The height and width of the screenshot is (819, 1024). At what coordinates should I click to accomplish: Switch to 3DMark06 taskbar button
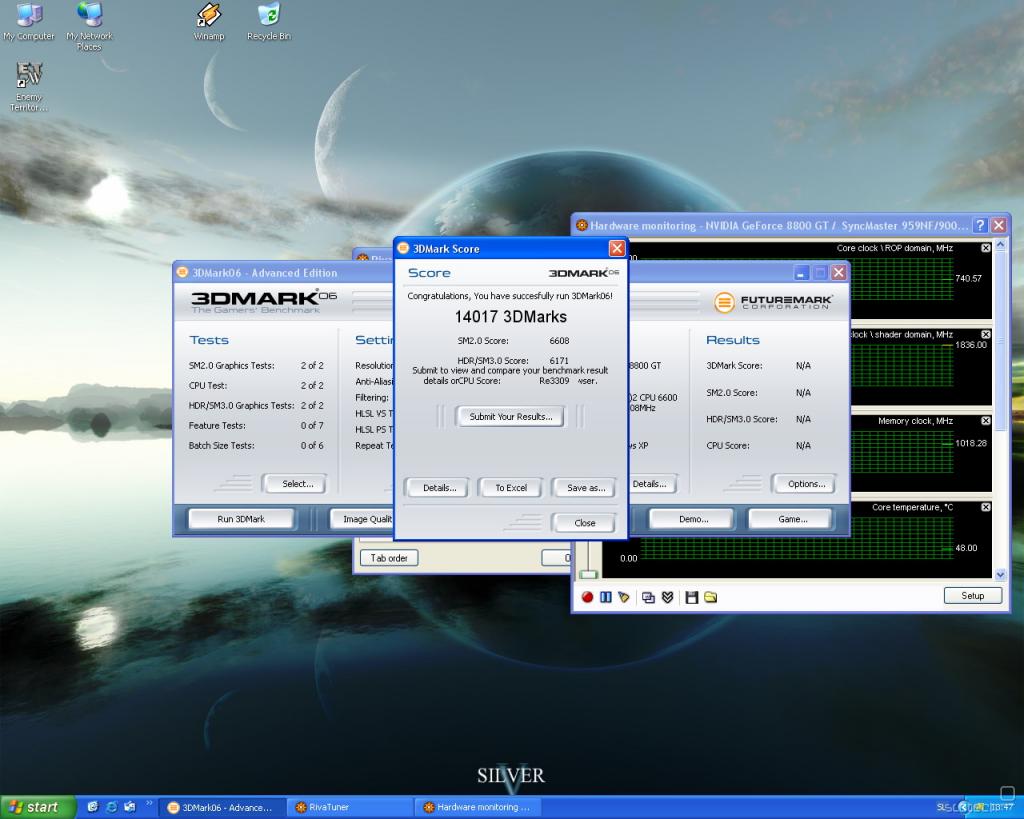[224, 808]
